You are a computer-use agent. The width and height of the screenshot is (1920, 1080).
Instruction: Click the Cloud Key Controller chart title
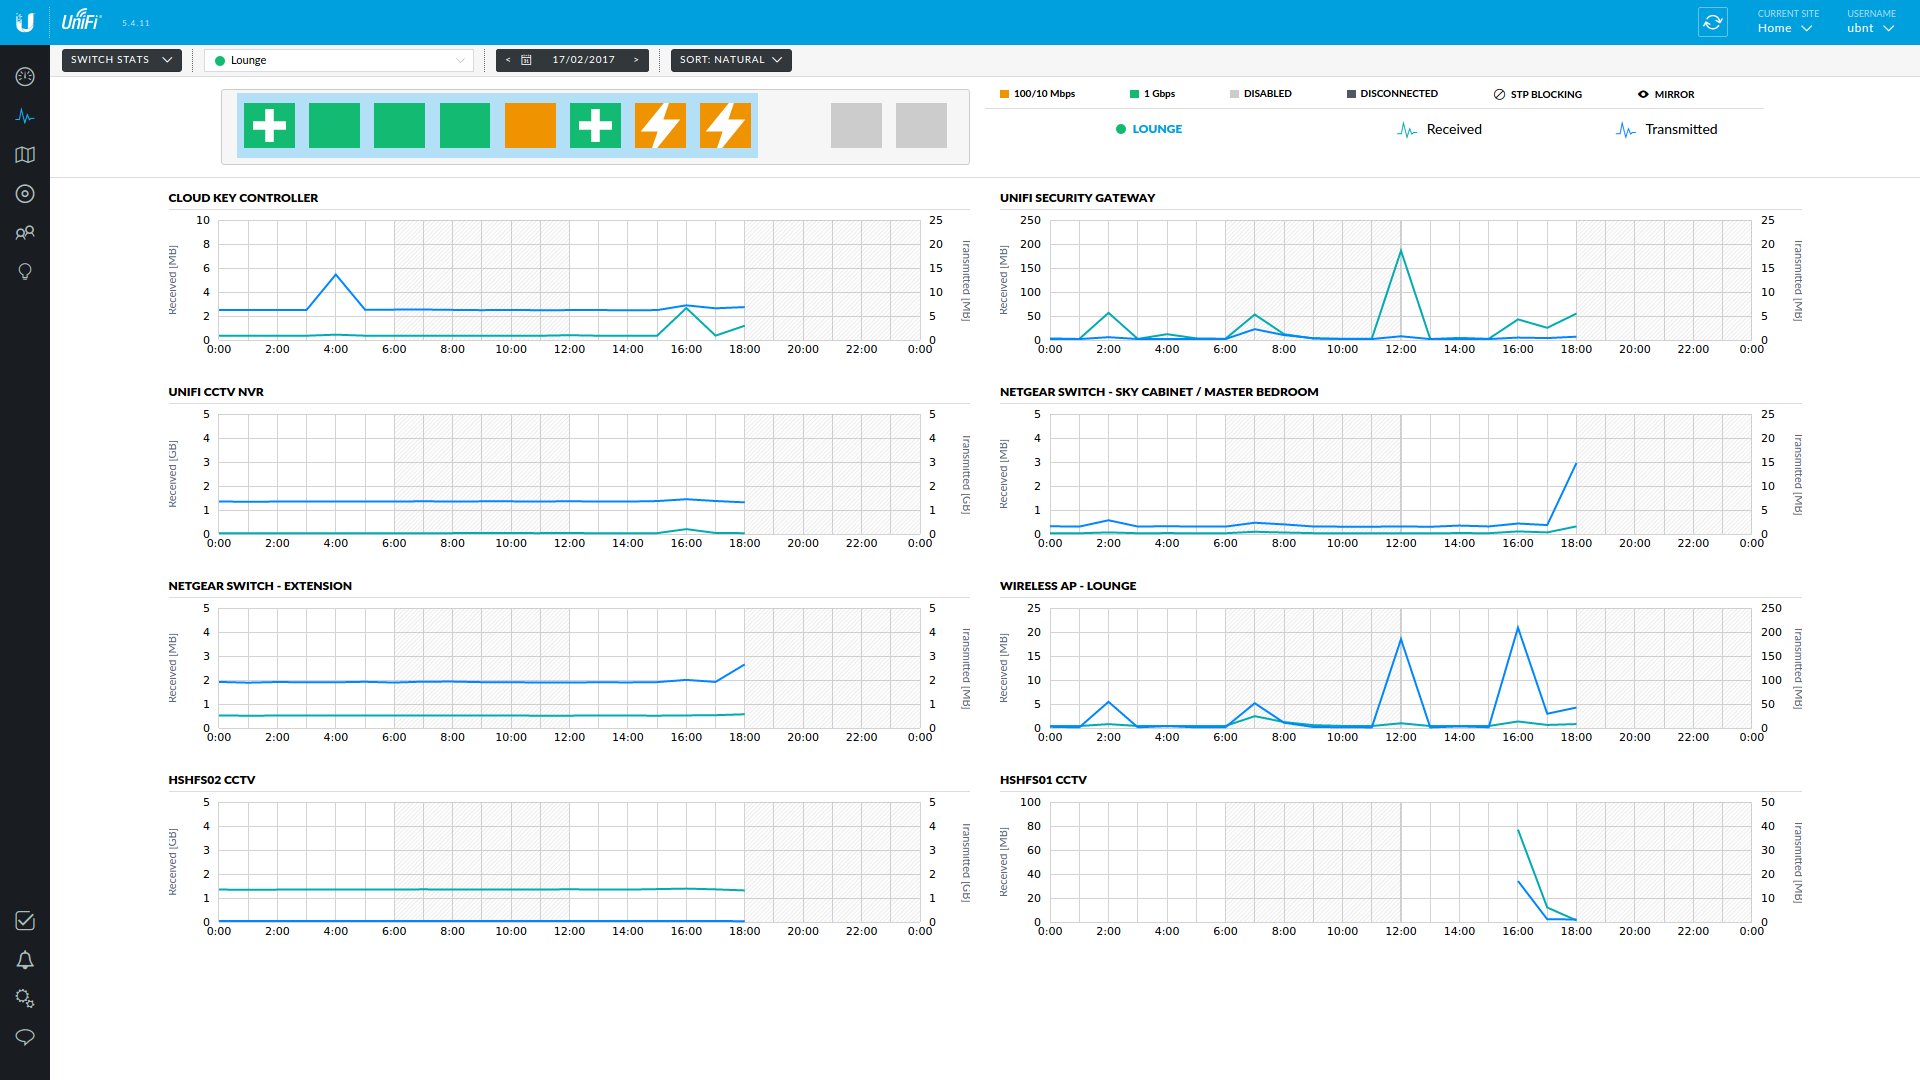point(243,198)
